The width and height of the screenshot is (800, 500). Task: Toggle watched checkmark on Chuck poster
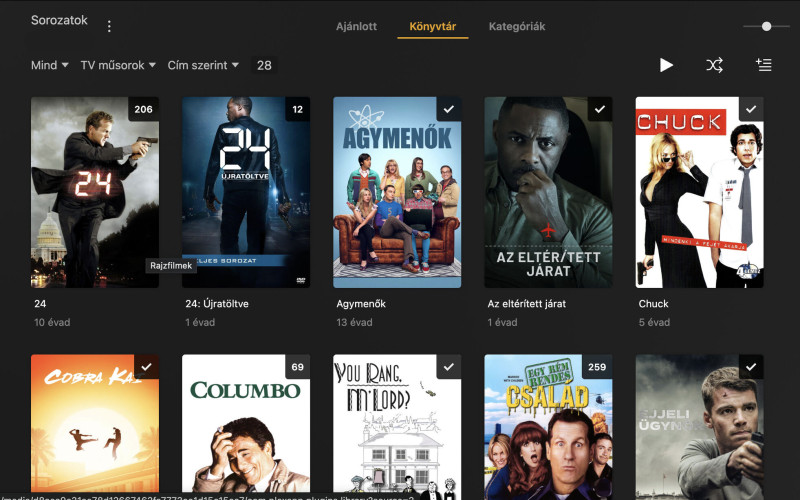[751, 109]
